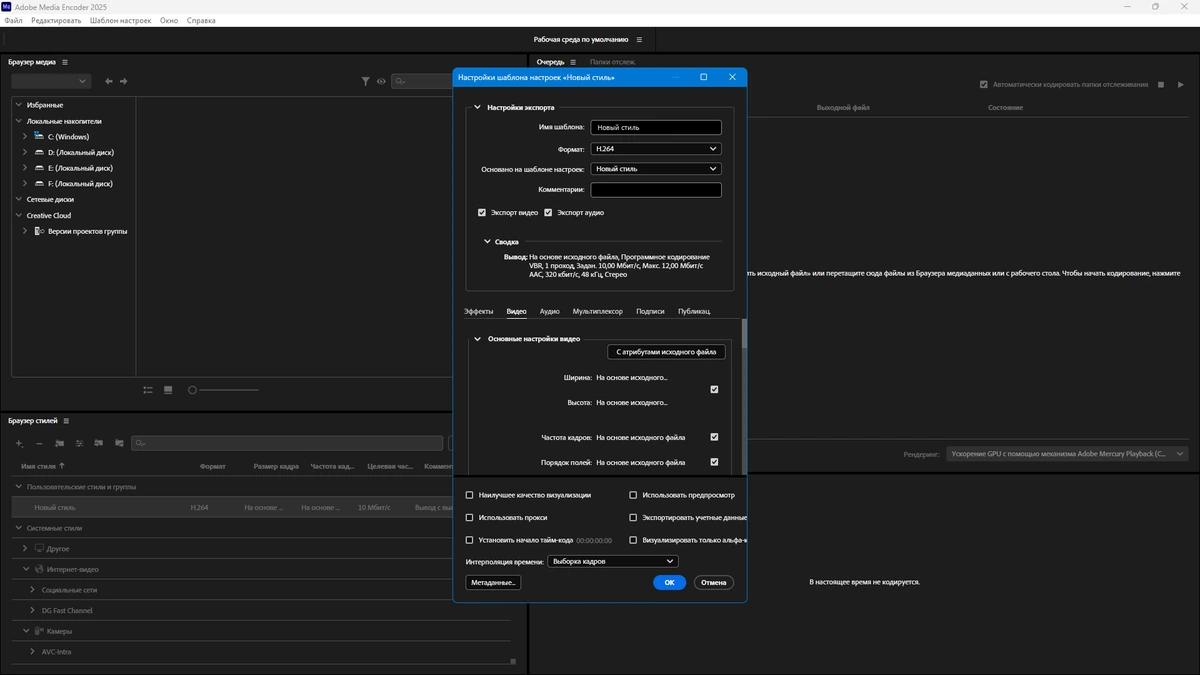Open the Интерполяция времени dropdown
Screen dimensions: 1200x675
coord(613,561)
